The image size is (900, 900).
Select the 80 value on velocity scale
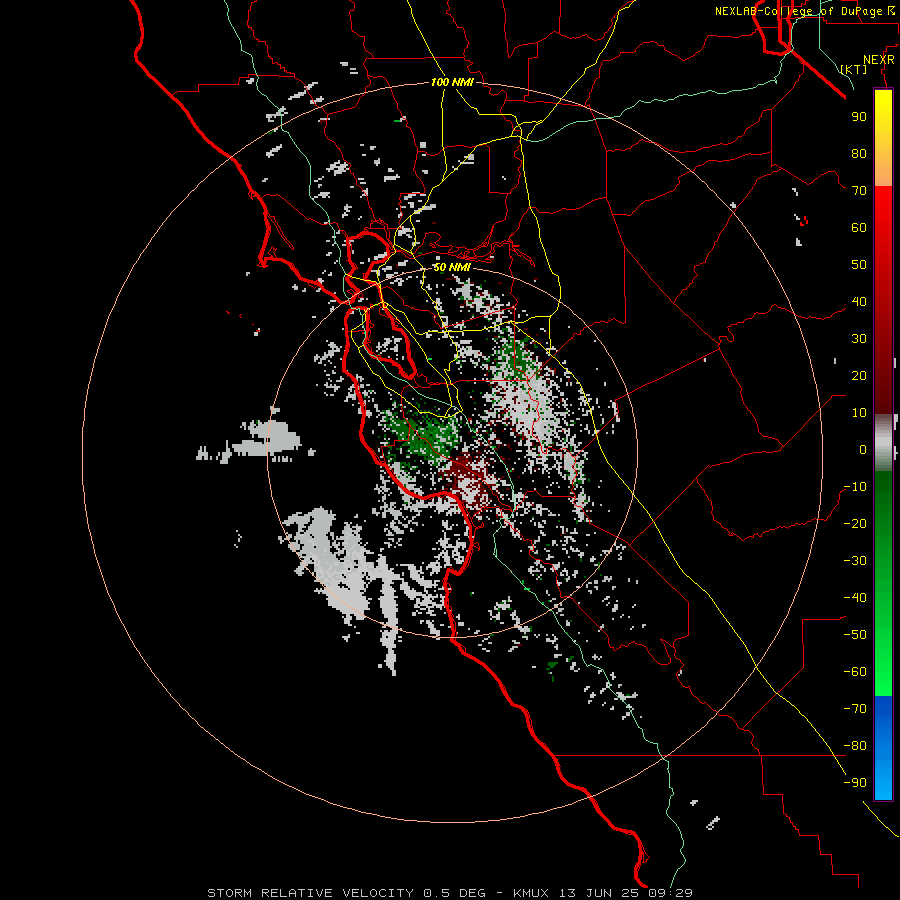click(x=859, y=153)
